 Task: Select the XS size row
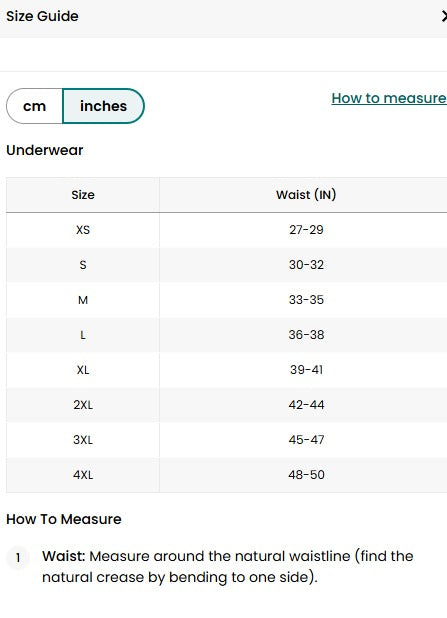click(227, 230)
